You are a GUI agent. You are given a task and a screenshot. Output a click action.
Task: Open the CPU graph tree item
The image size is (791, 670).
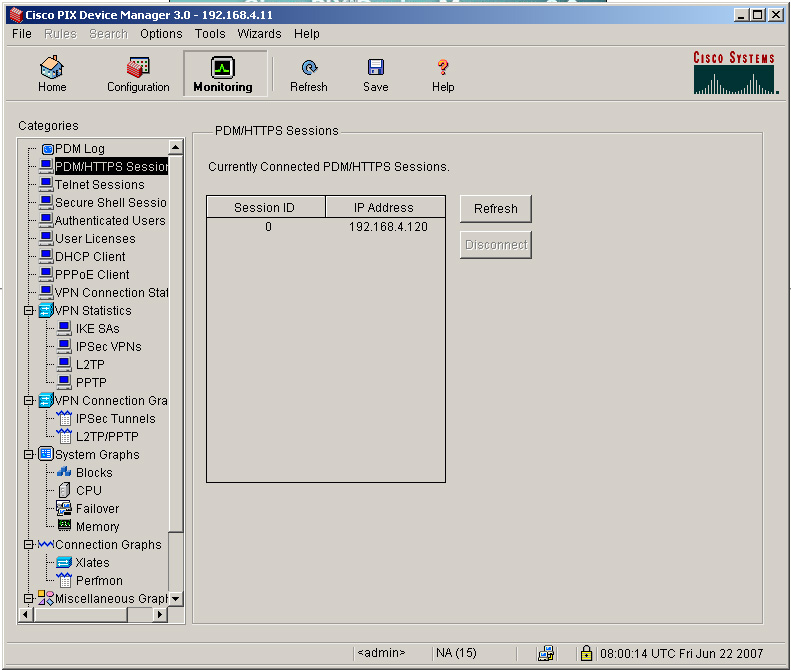(x=88, y=491)
